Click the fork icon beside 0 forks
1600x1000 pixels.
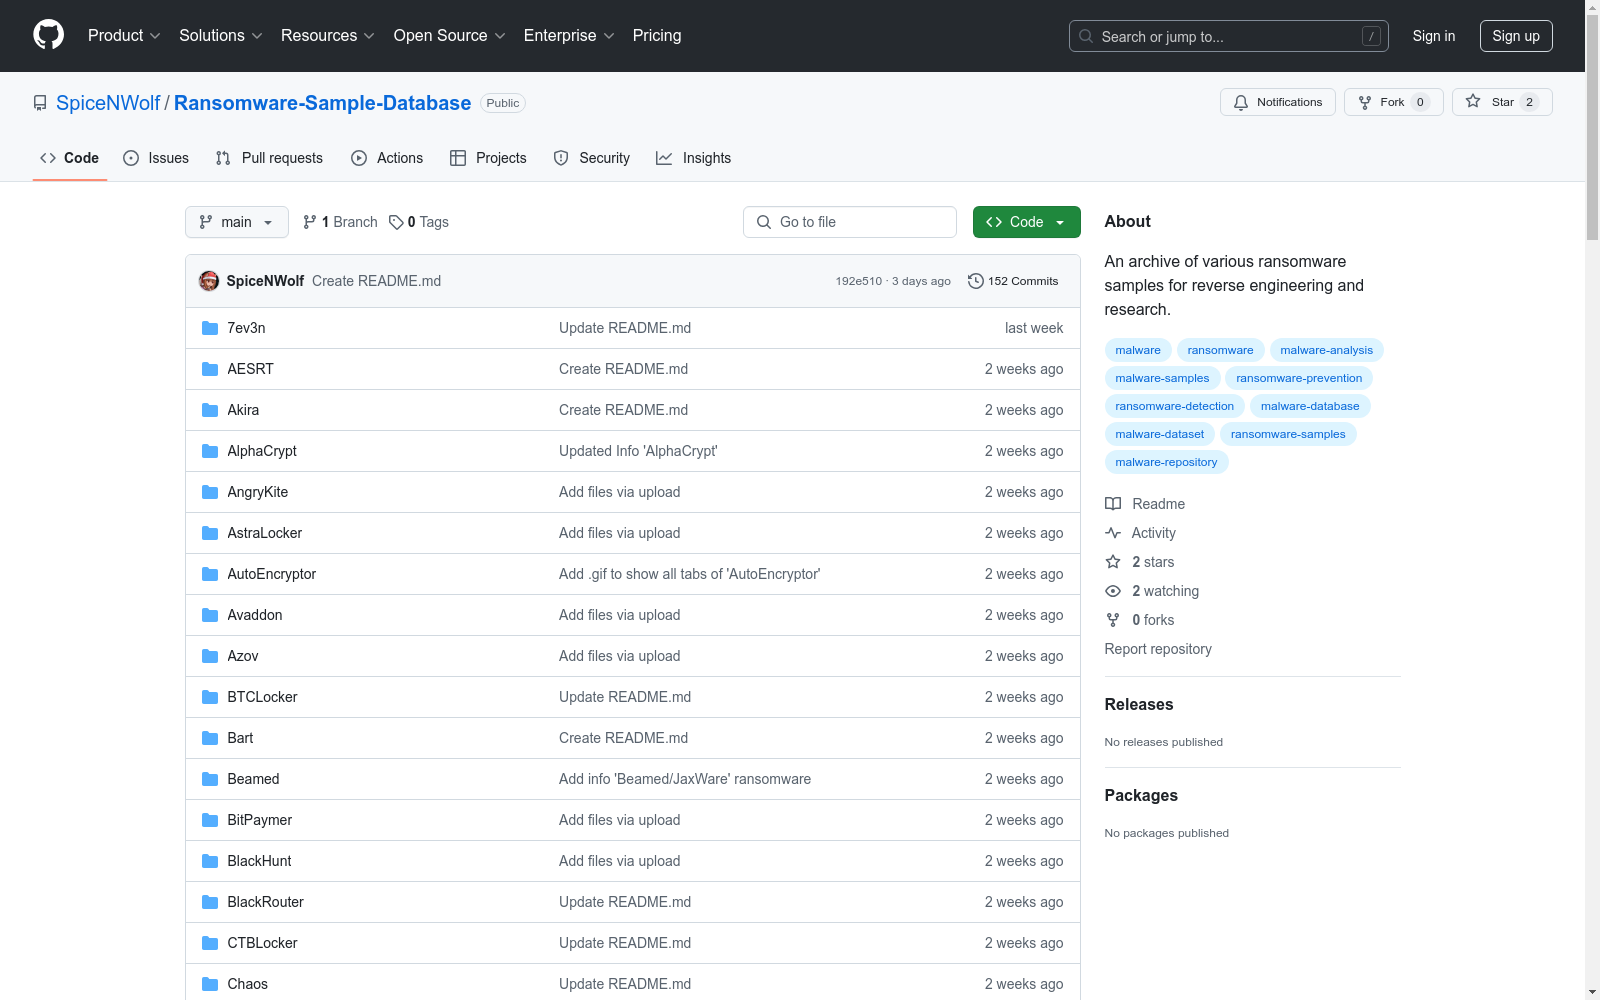coord(1113,620)
